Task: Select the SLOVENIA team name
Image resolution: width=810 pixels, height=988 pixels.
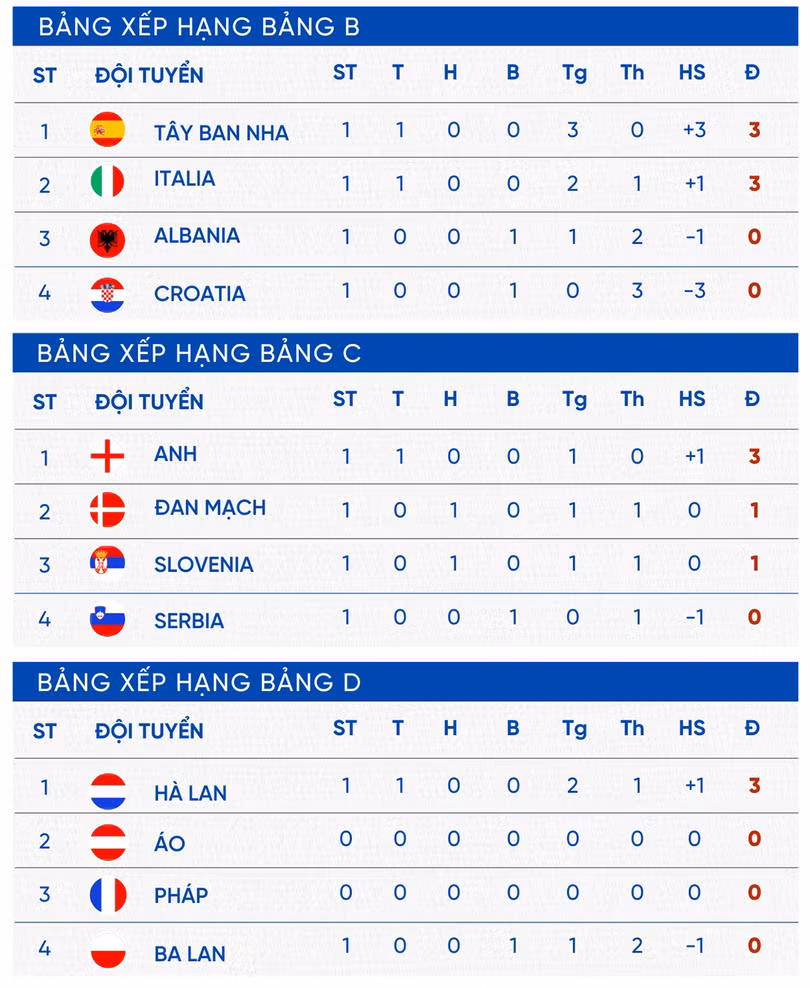Action: coord(204,564)
